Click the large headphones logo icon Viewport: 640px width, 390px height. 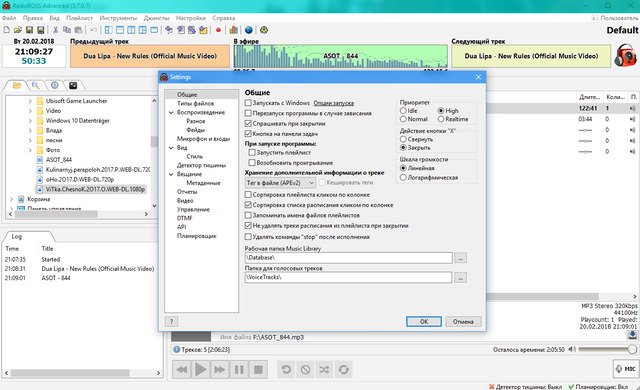point(625,55)
